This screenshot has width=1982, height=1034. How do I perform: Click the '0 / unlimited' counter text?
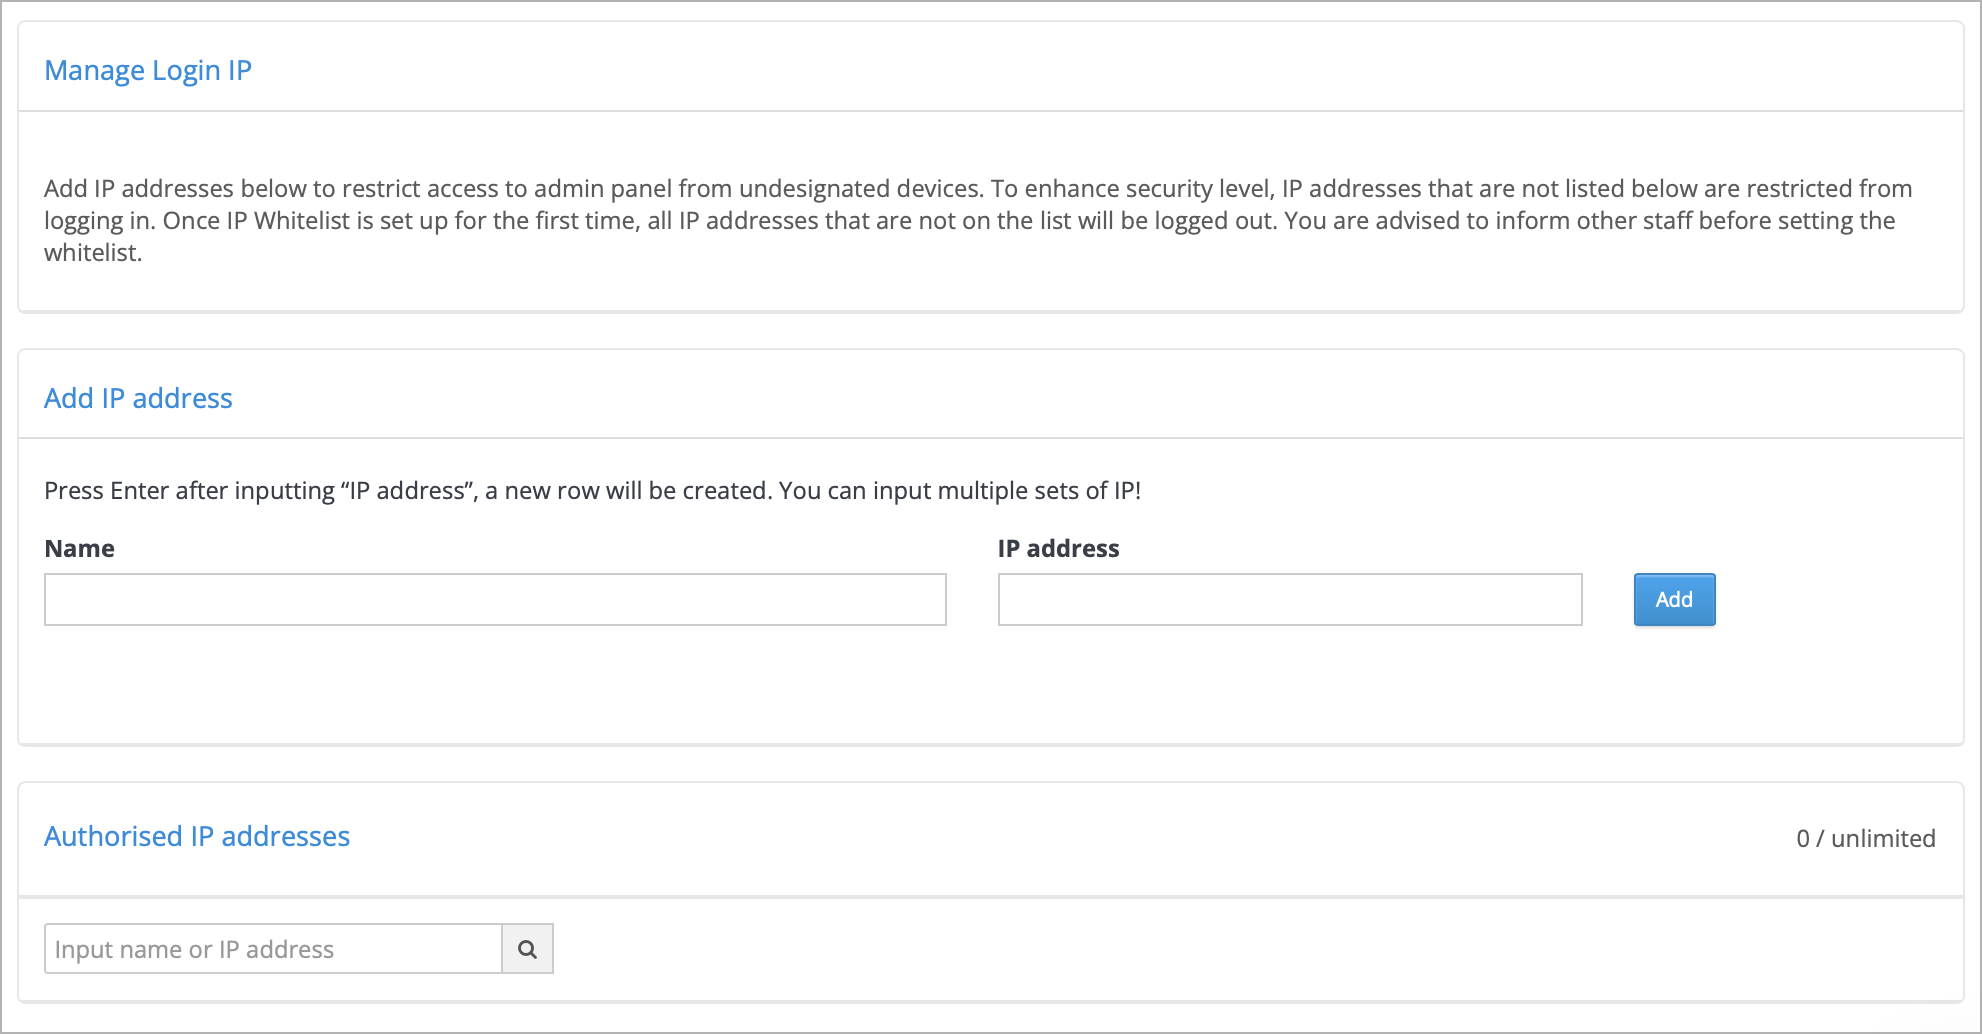pos(1866,838)
